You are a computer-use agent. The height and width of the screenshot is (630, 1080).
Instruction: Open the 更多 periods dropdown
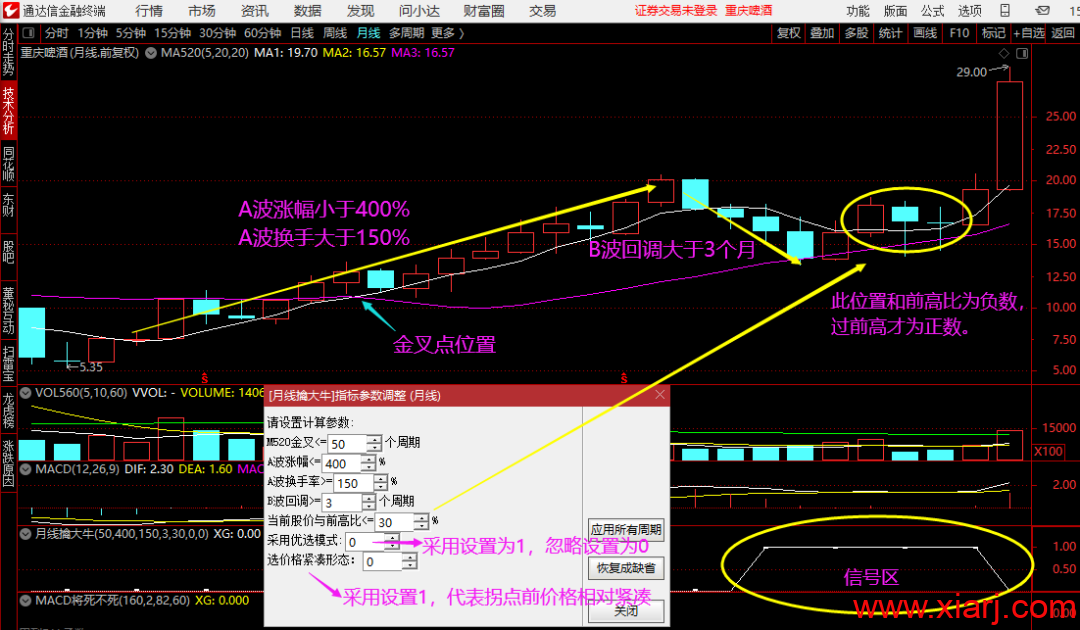[448, 33]
